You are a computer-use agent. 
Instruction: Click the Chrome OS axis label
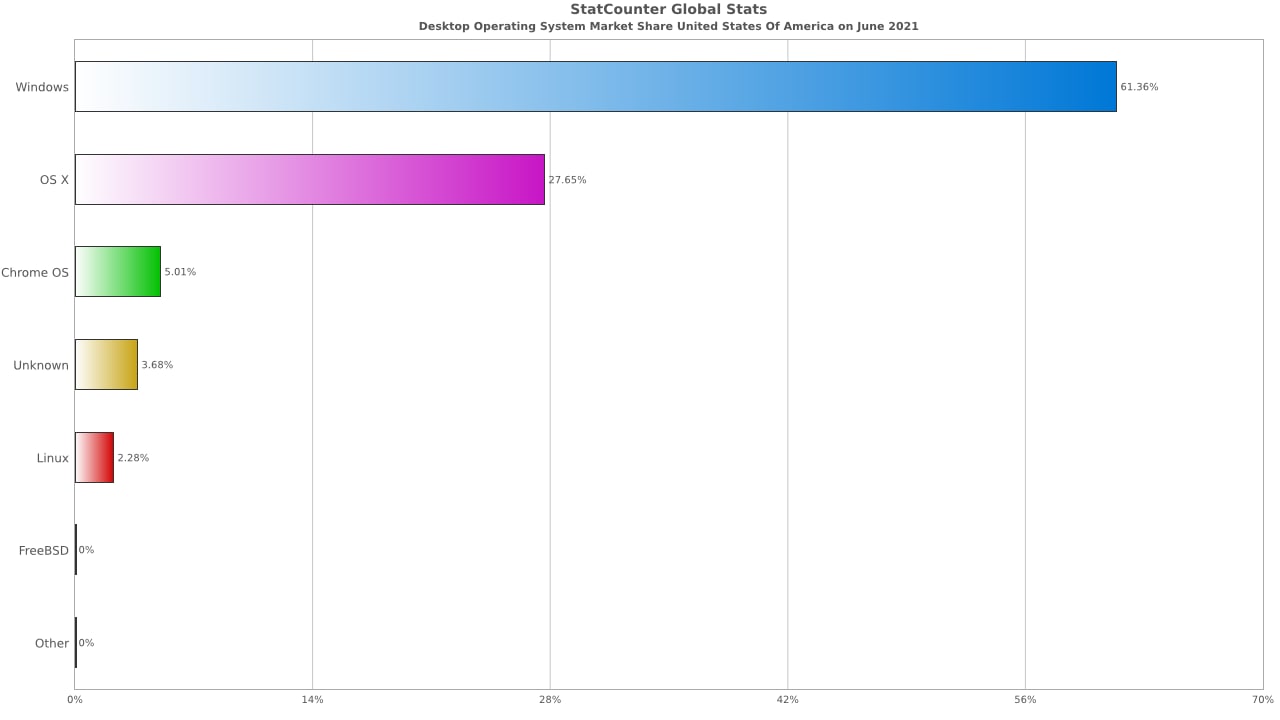(35, 272)
